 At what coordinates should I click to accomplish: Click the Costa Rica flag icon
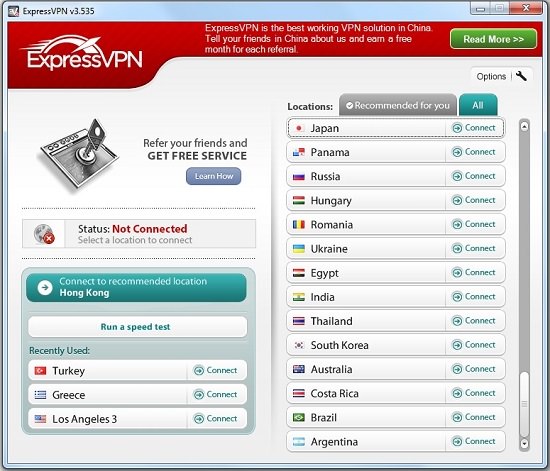pos(299,393)
